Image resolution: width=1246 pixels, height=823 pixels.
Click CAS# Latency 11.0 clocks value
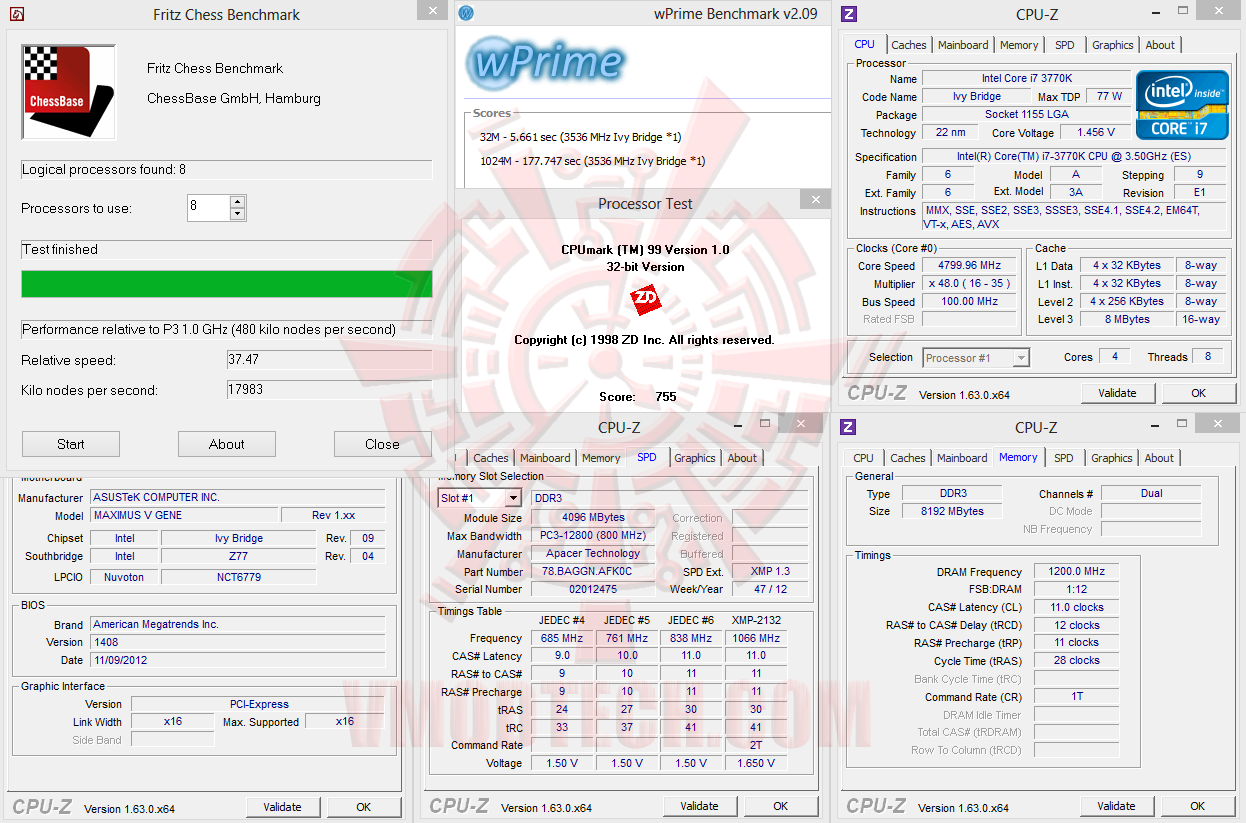[x=1076, y=607]
